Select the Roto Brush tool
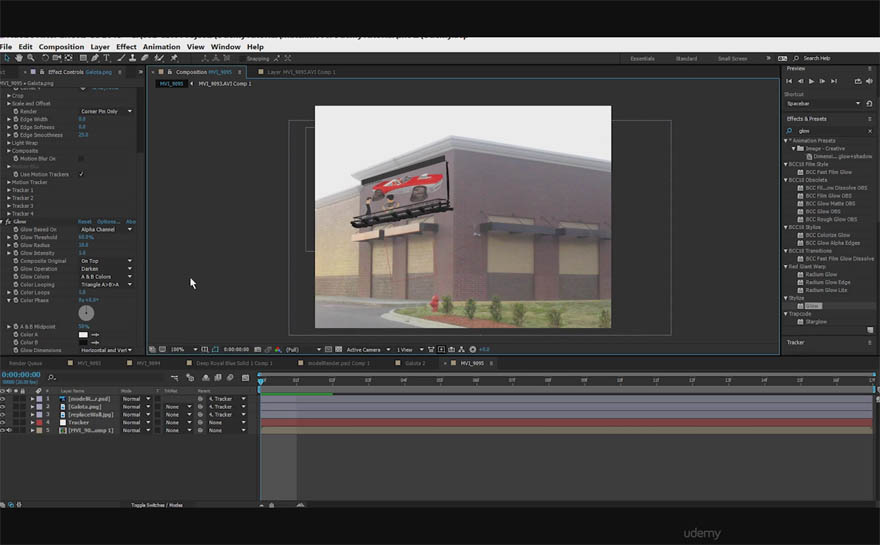Screen dimensions: 880x545 [159, 58]
